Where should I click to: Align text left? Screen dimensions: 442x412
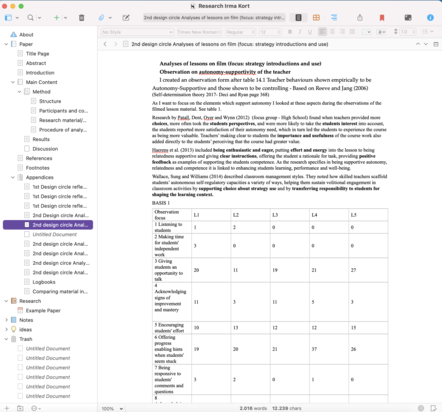tap(322, 32)
